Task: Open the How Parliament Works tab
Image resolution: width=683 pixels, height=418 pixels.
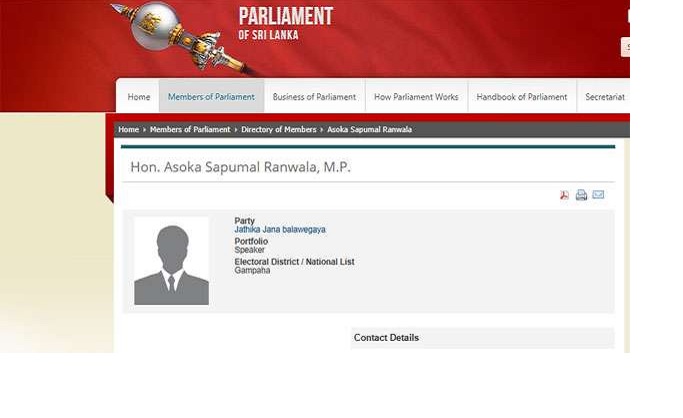Action: pyautogui.click(x=416, y=97)
